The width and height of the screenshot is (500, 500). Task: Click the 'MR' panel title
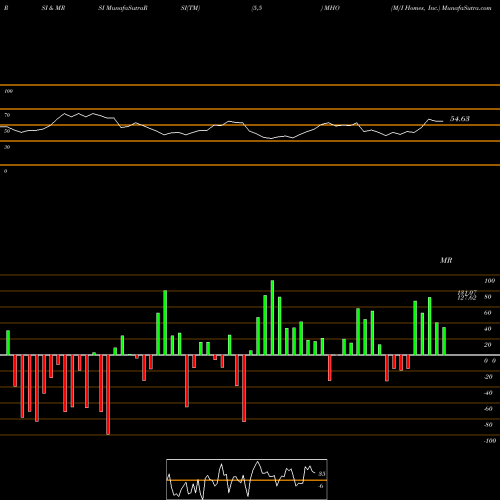pos(446,260)
